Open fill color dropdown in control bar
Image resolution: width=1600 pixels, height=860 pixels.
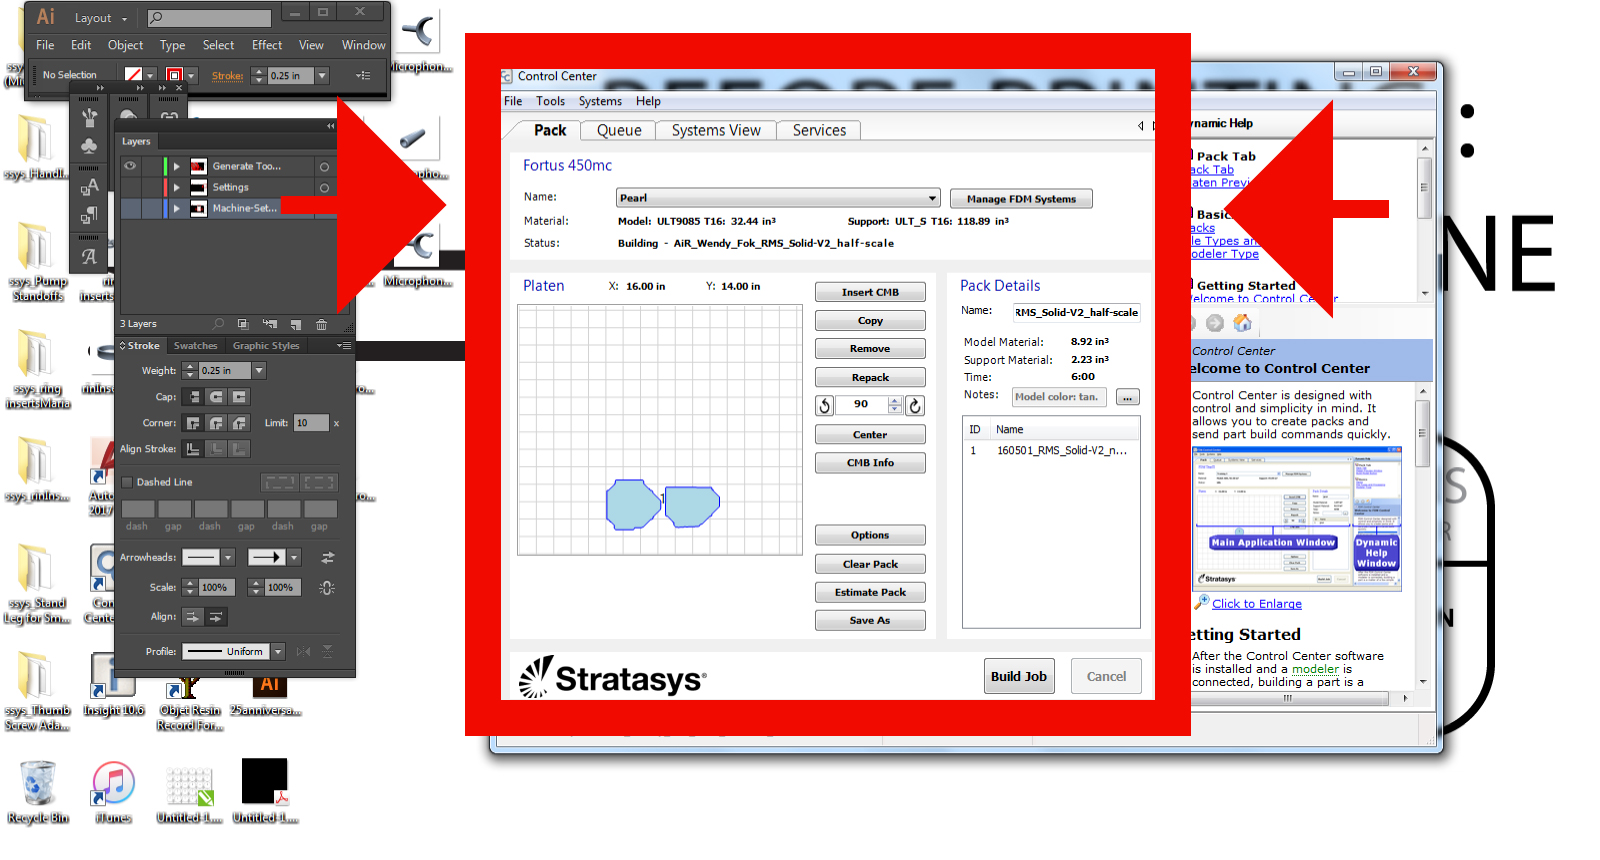click(x=150, y=76)
